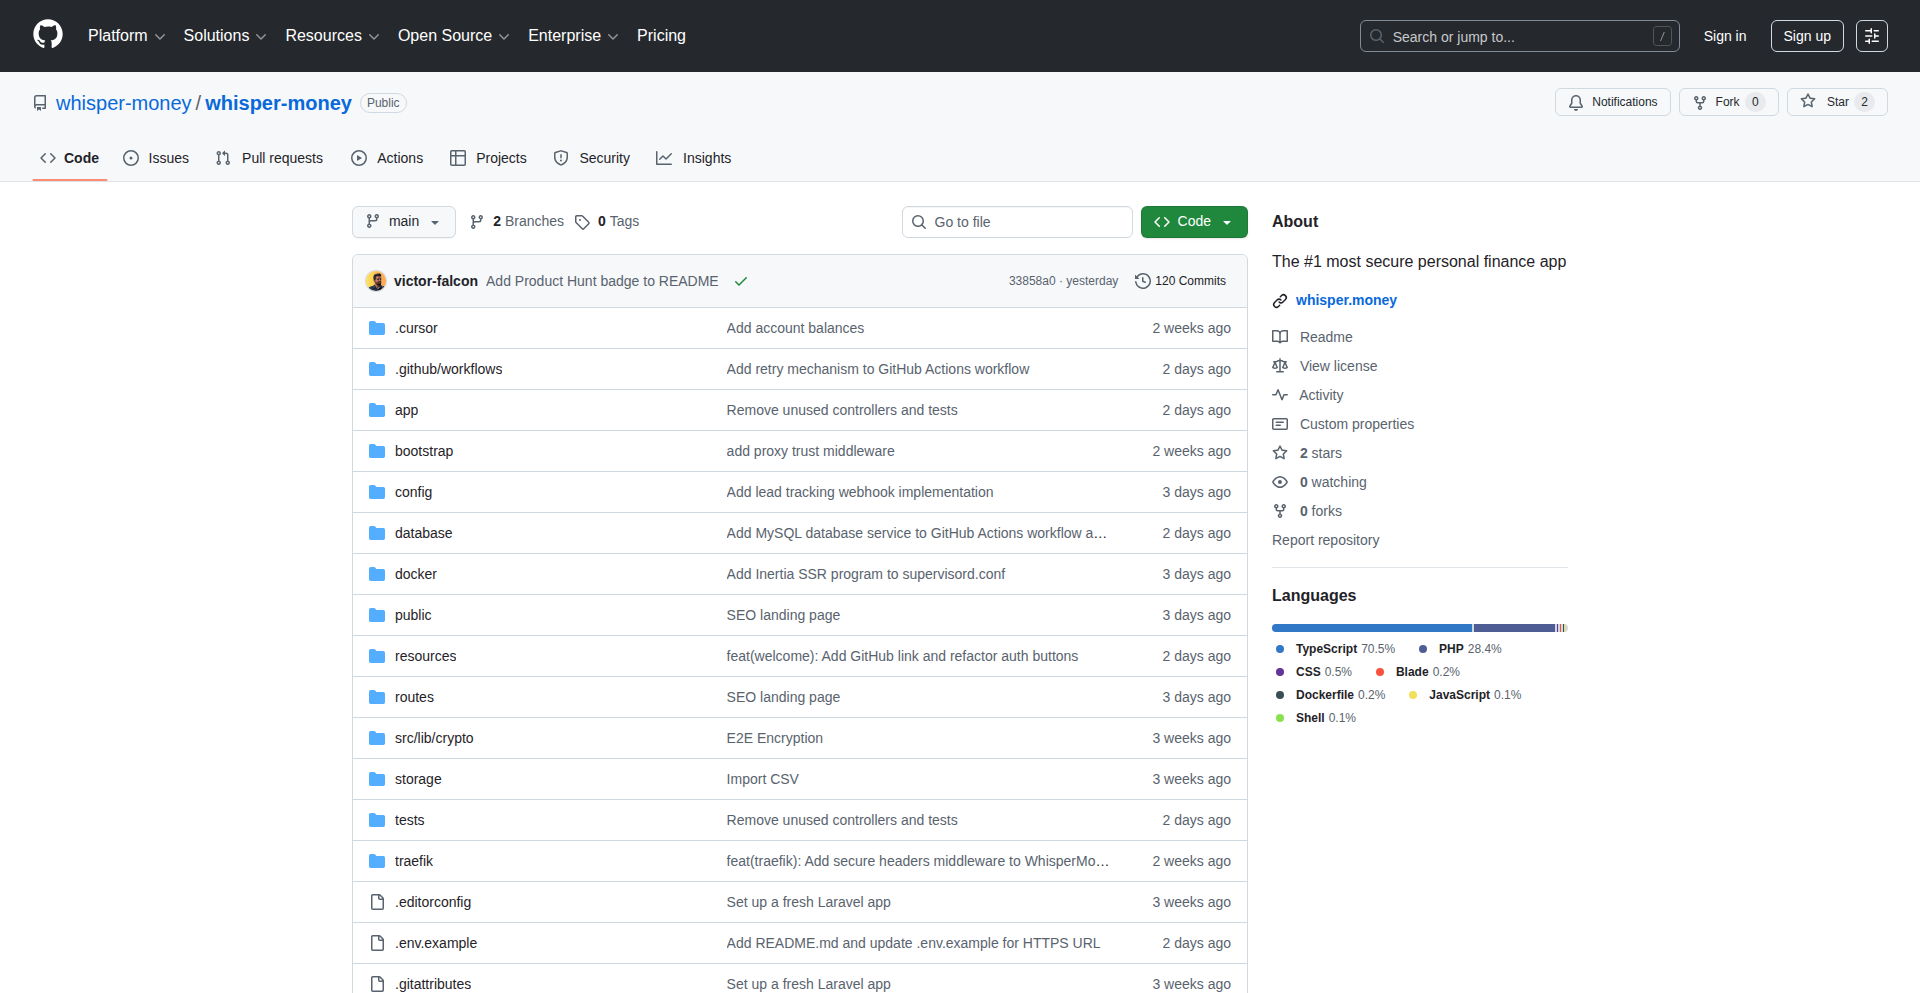Enable notifications for this repository
1920x993 pixels.
[x=1611, y=101]
